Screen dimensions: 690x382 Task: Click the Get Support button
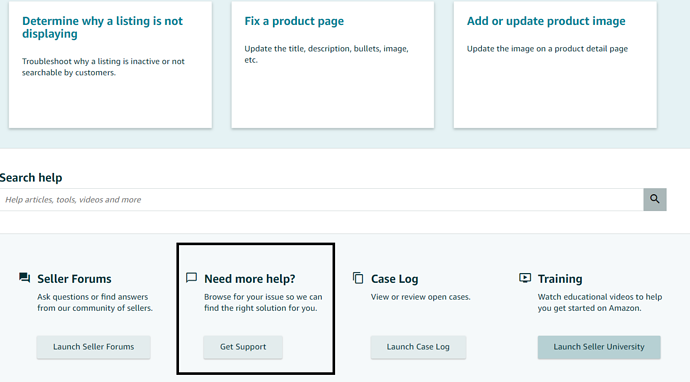(243, 347)
